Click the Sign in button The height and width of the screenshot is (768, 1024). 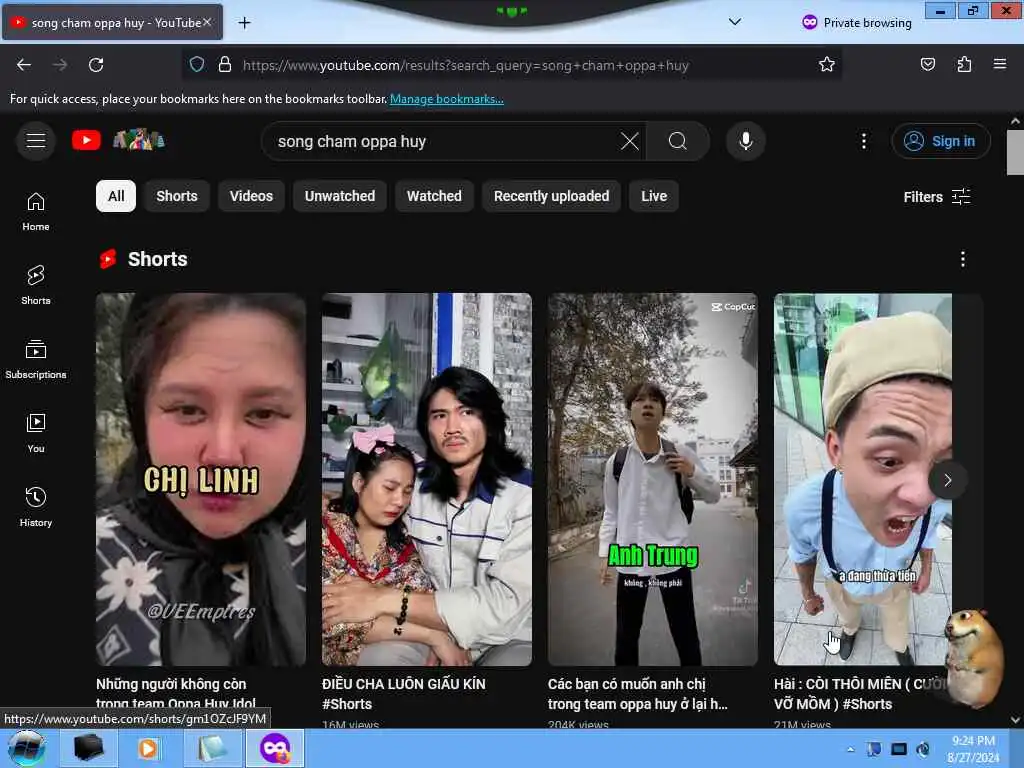pyautogui.click(x=940, y=141)
